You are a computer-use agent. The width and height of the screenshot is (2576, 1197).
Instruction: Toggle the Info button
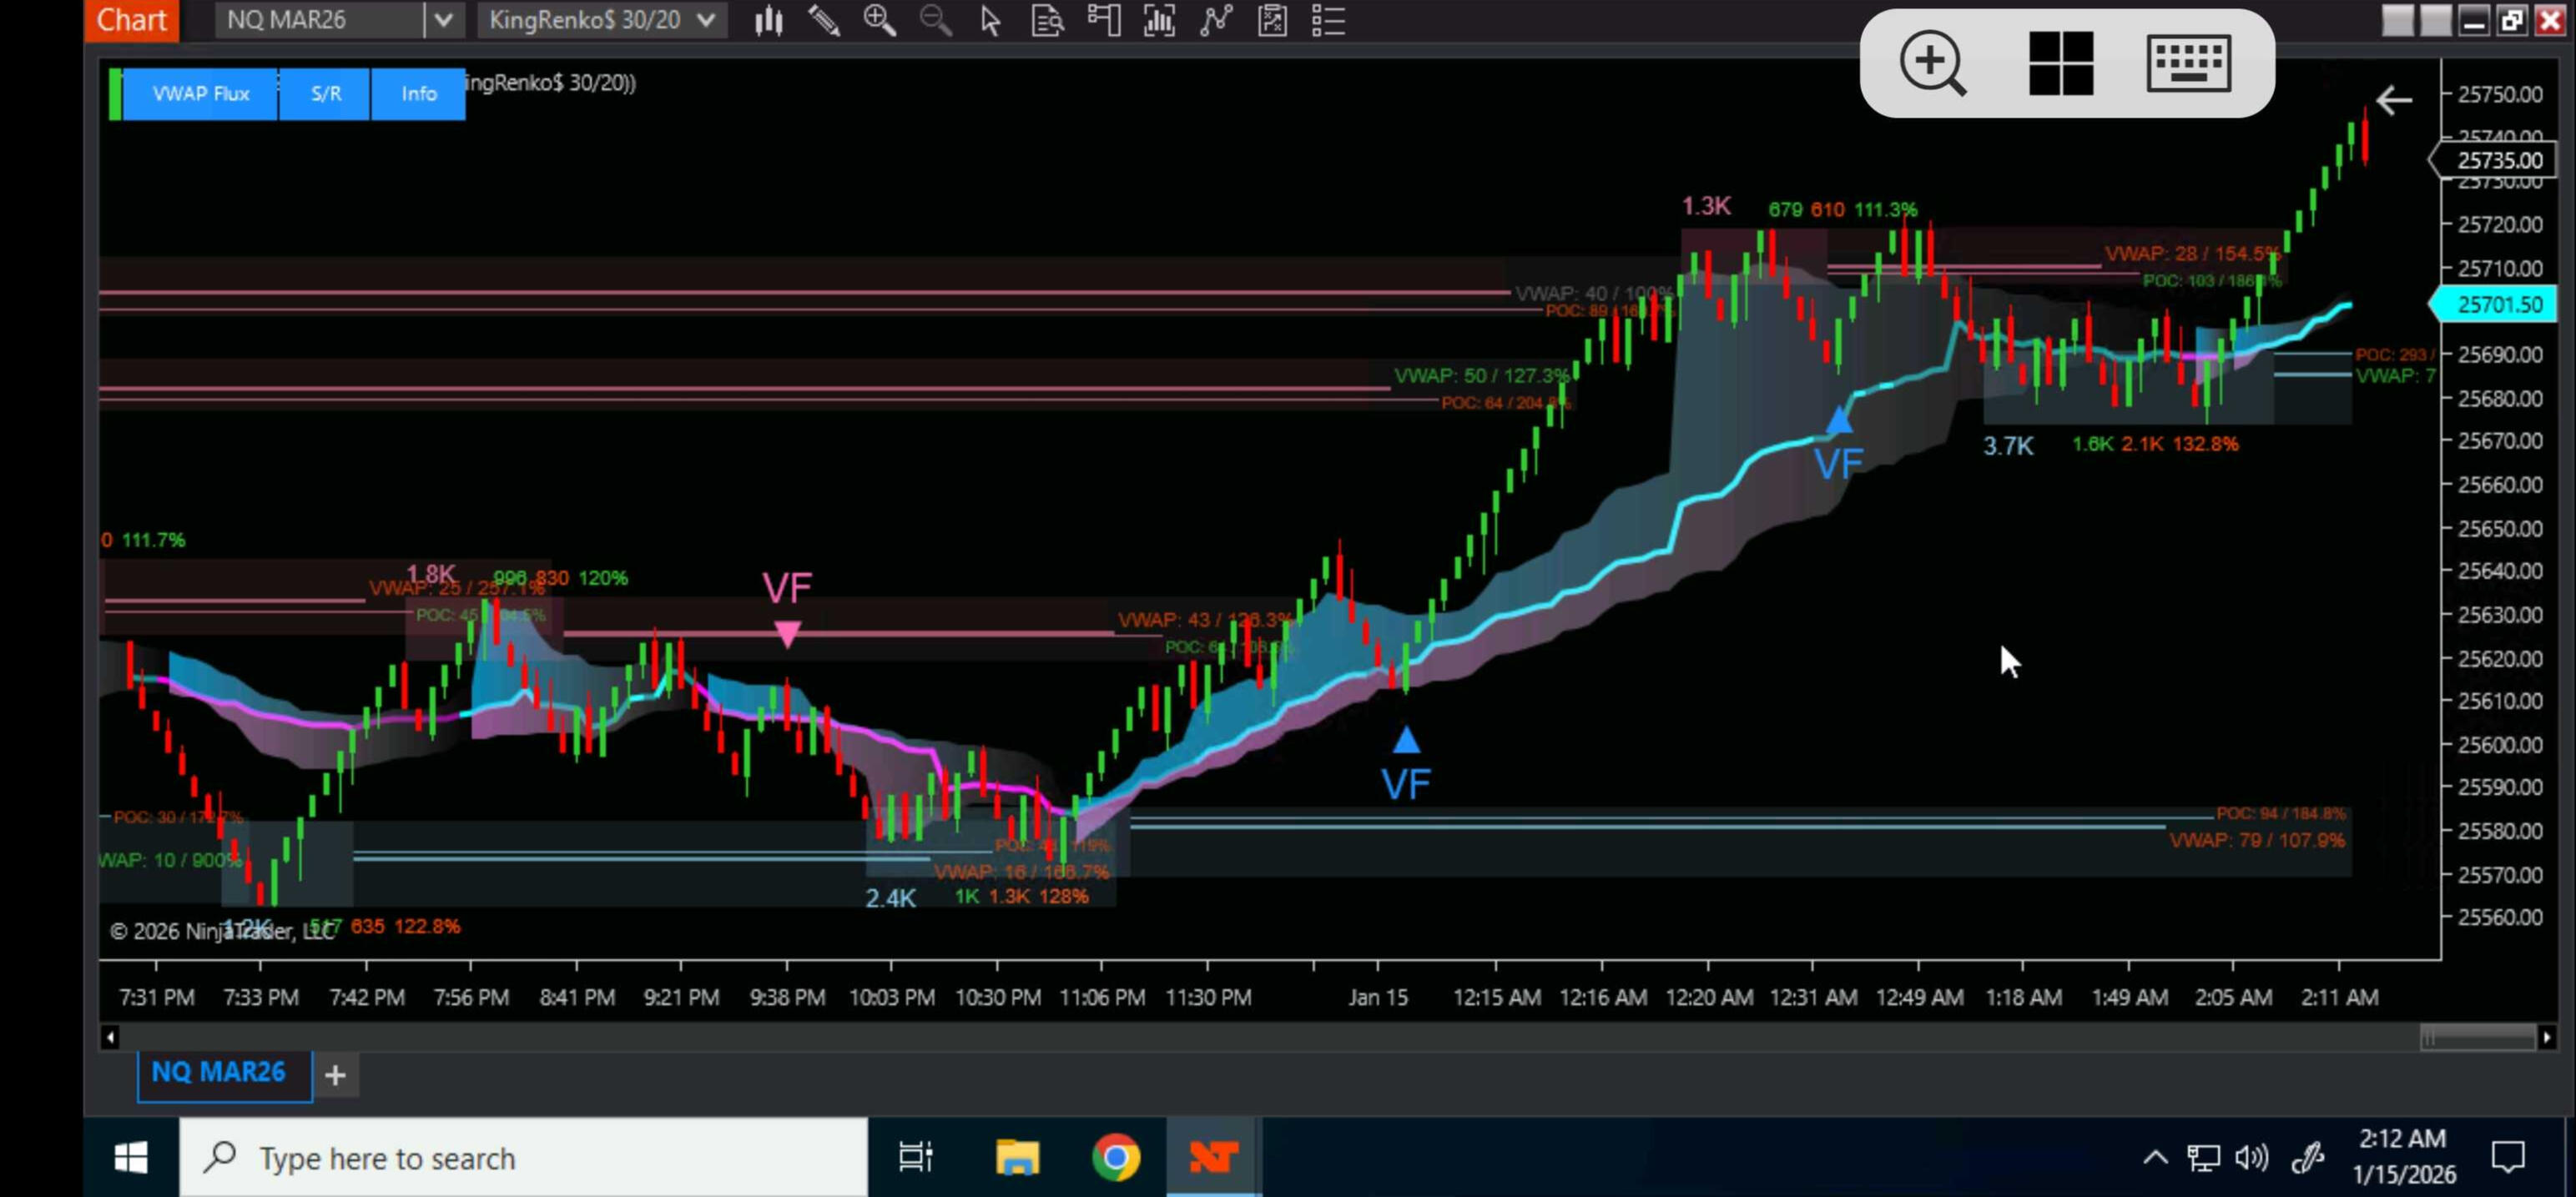click(x=418, y=94)
